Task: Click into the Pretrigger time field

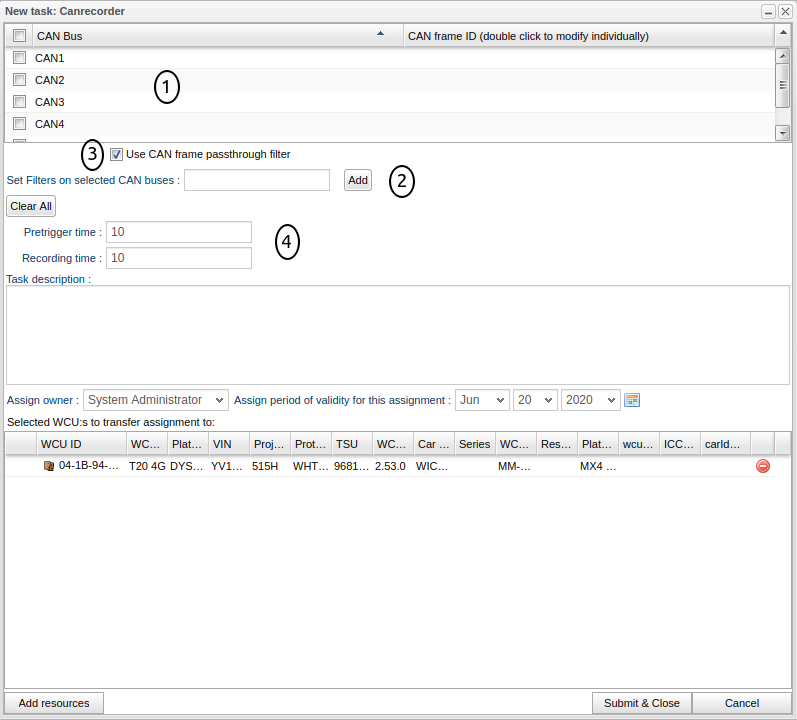Action: pos(179,232)
